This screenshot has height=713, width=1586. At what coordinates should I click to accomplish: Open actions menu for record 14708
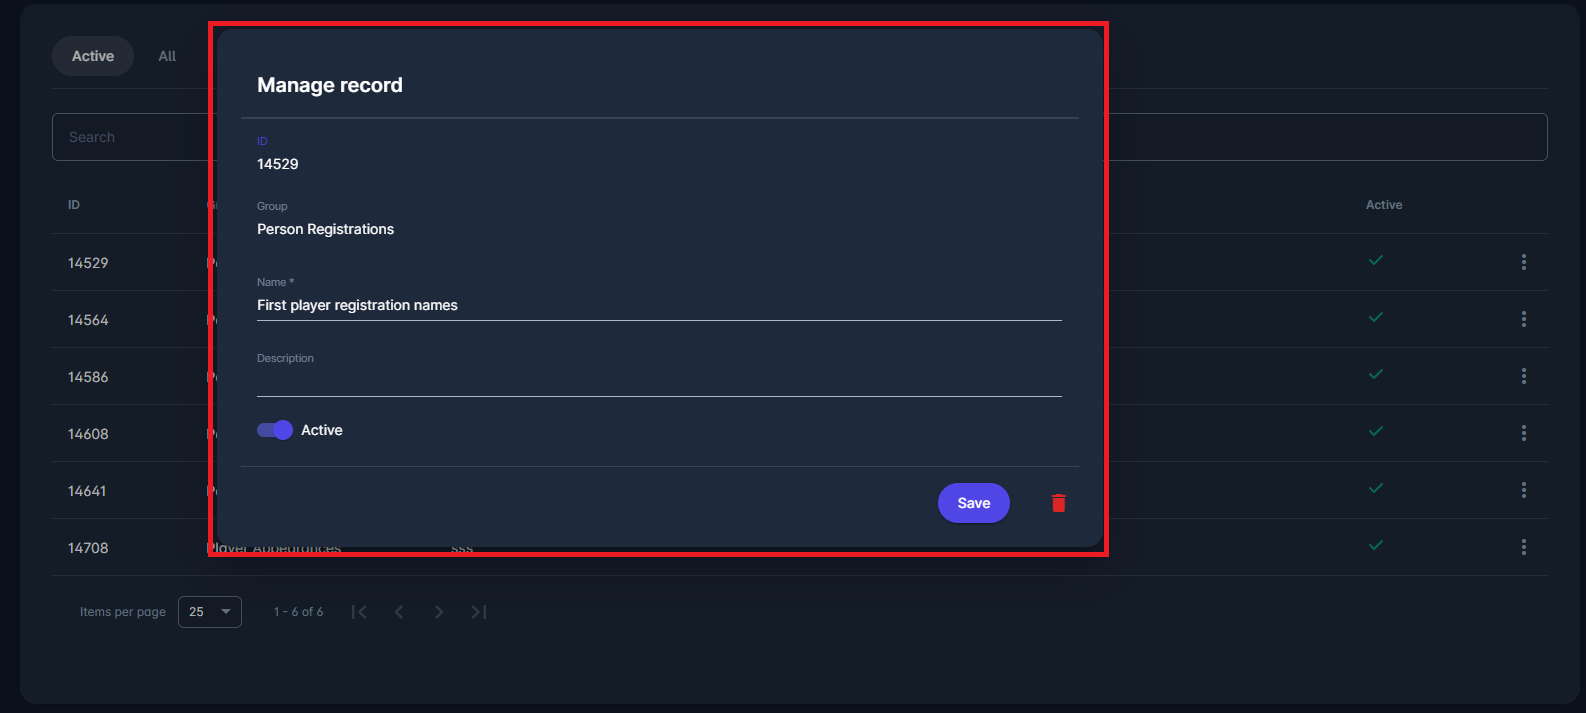[1523, 547]
